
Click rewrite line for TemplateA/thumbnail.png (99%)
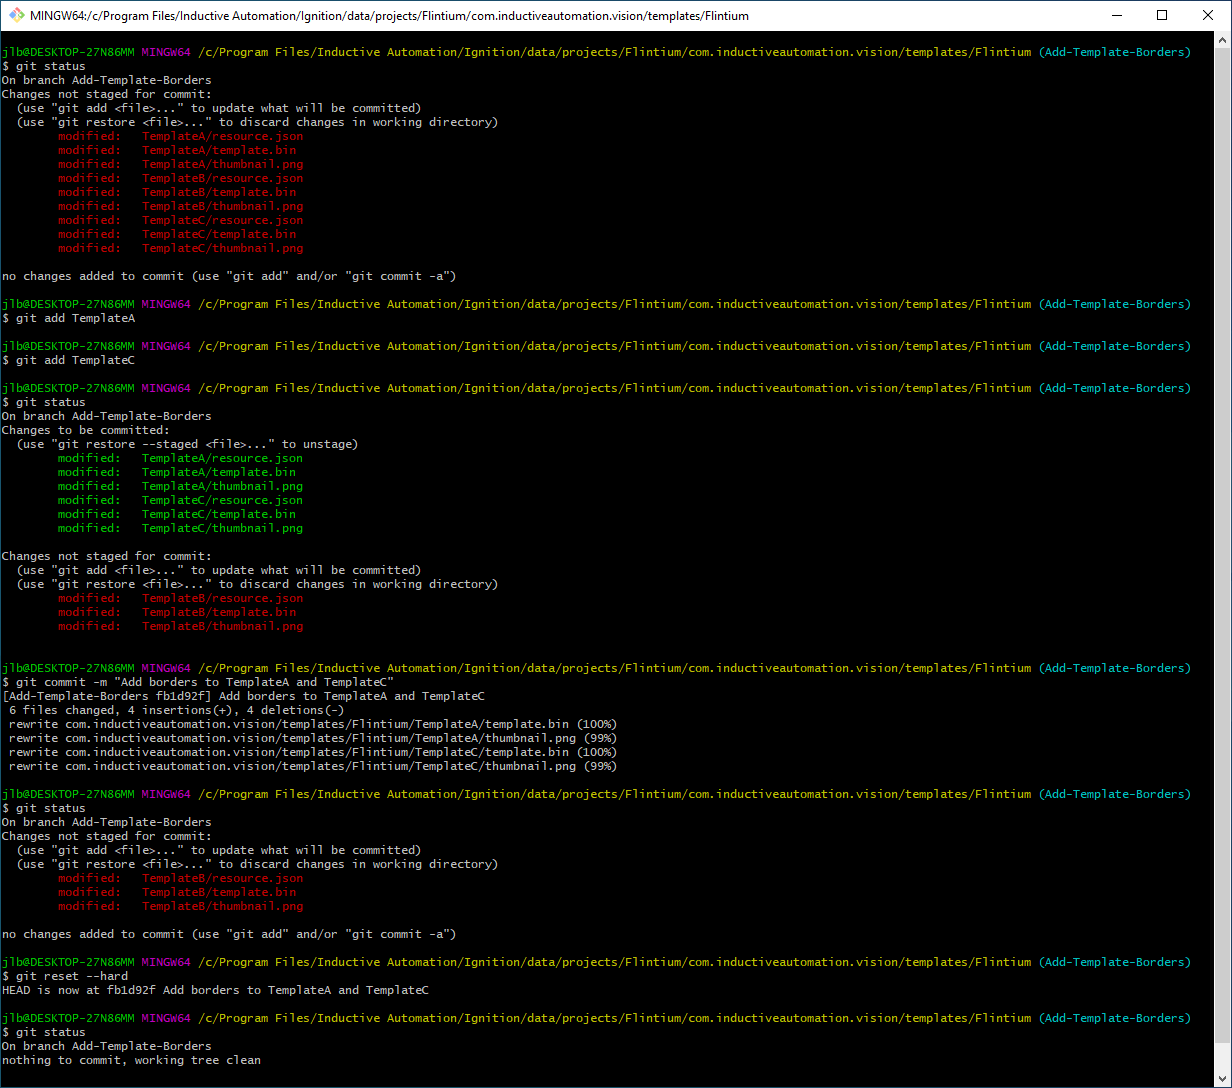pos(313,738)
